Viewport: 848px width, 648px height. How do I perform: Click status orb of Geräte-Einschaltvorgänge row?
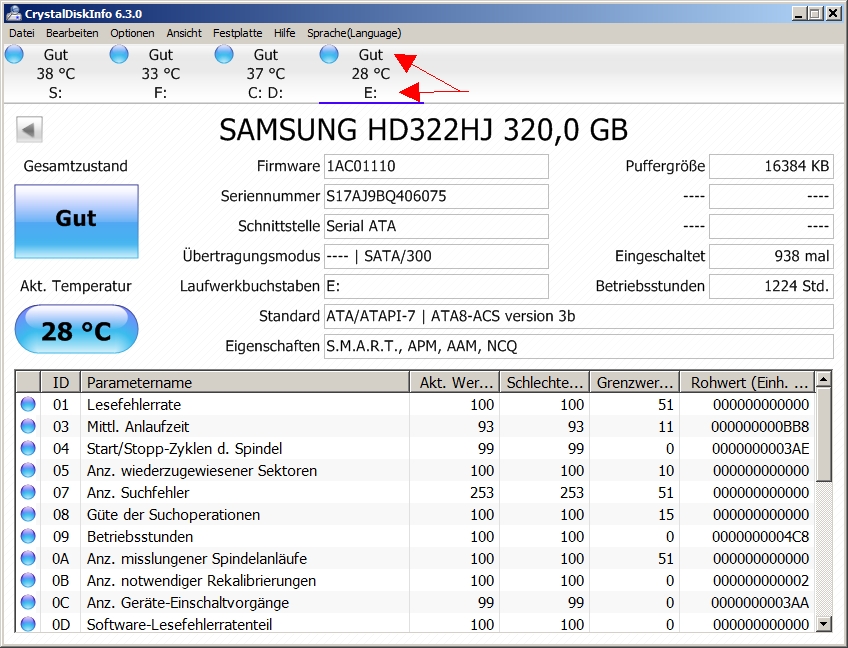(x=28, y=602)
